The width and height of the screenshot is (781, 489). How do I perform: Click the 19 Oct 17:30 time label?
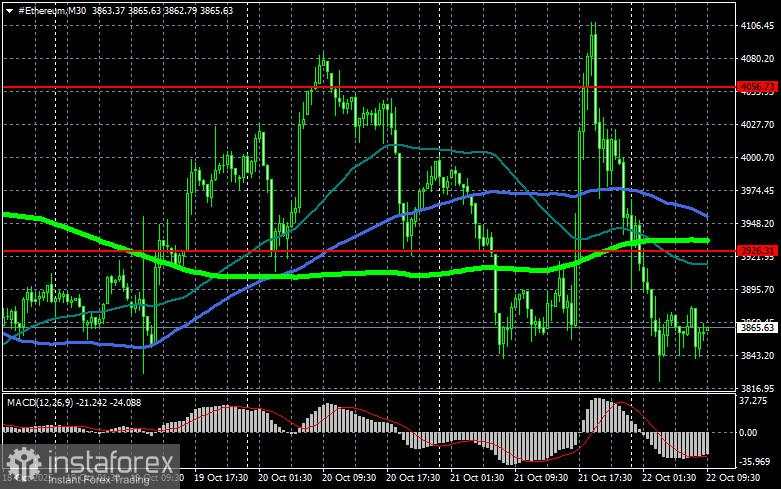(x=221, y=477)
